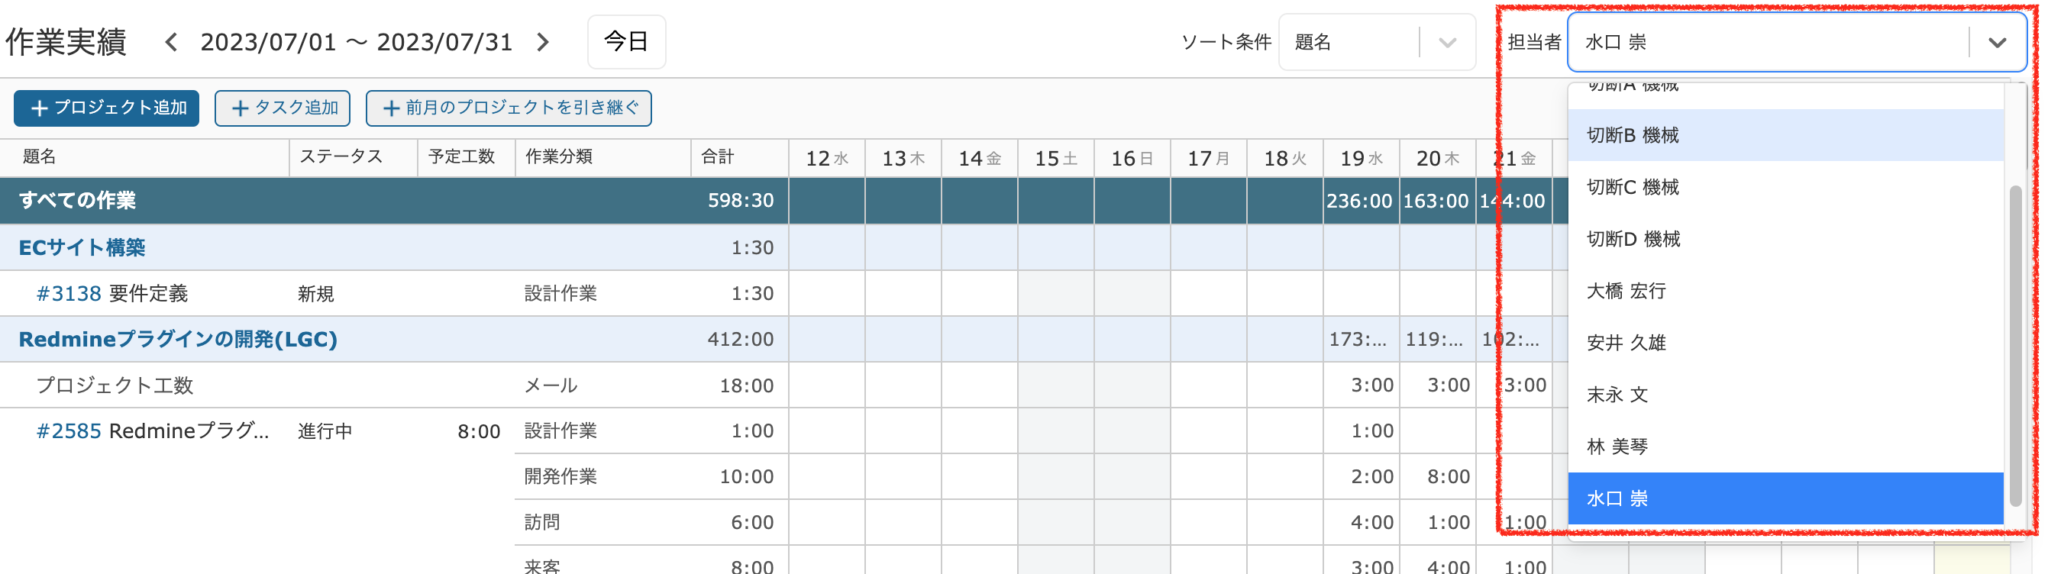The height and width of the screenshot is (574, 2048).
Task: Choose 大橋 宏行 as assignee
Action: pos(1627,291)
